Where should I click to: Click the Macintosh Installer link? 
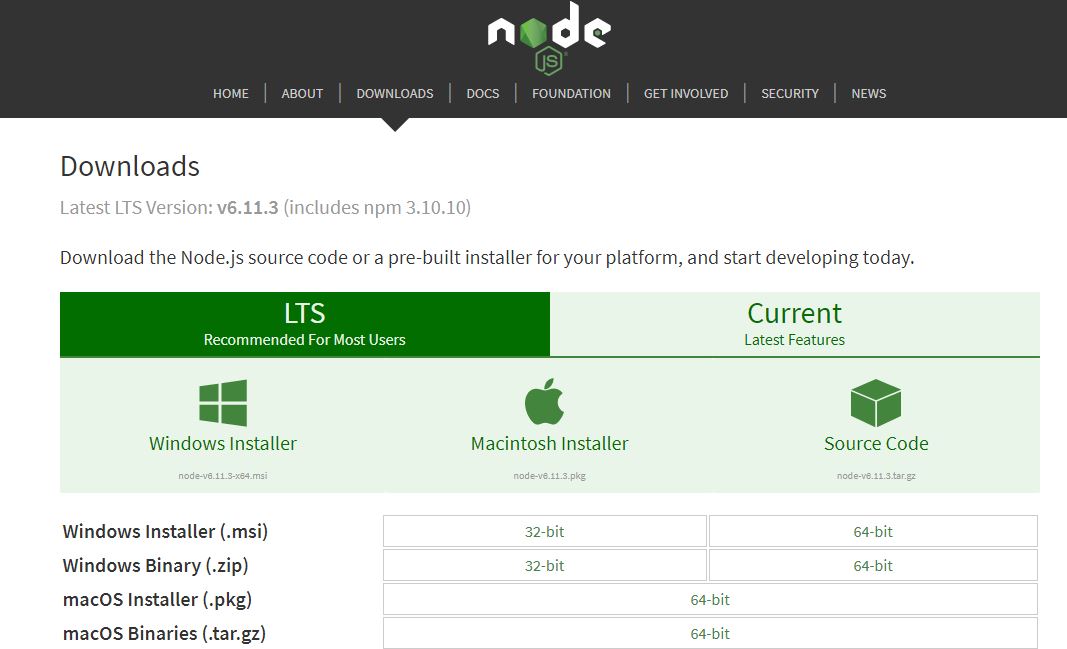(x=549, y=444)
